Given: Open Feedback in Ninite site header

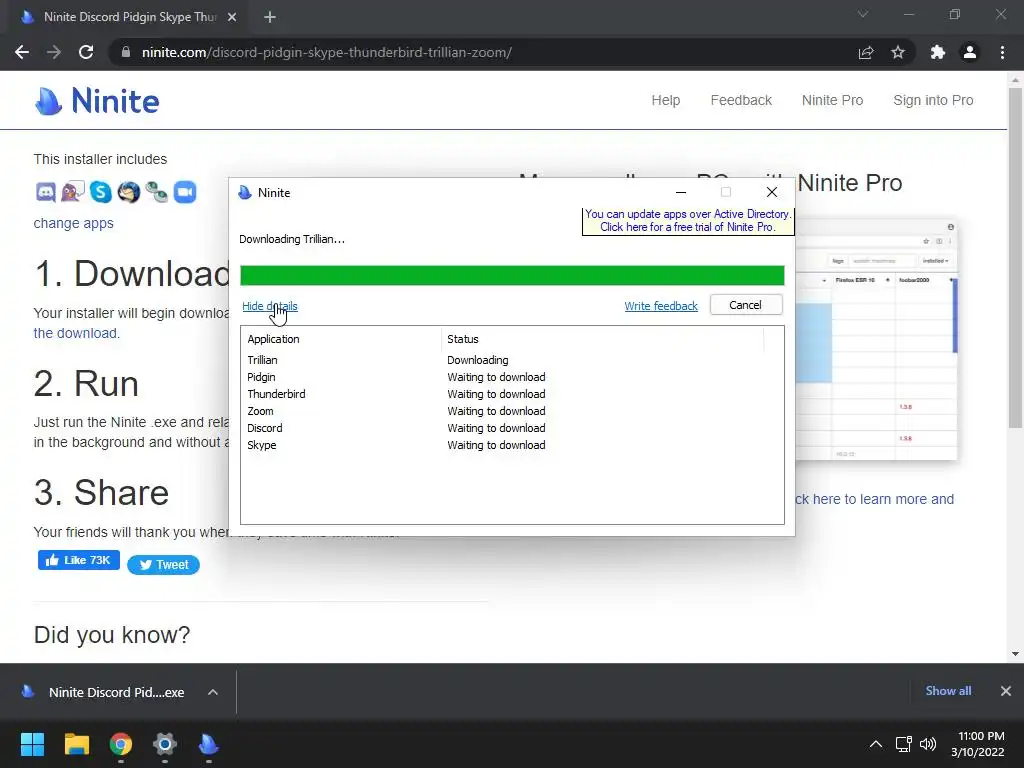Looking at the screenshot, I should (741, 100).
